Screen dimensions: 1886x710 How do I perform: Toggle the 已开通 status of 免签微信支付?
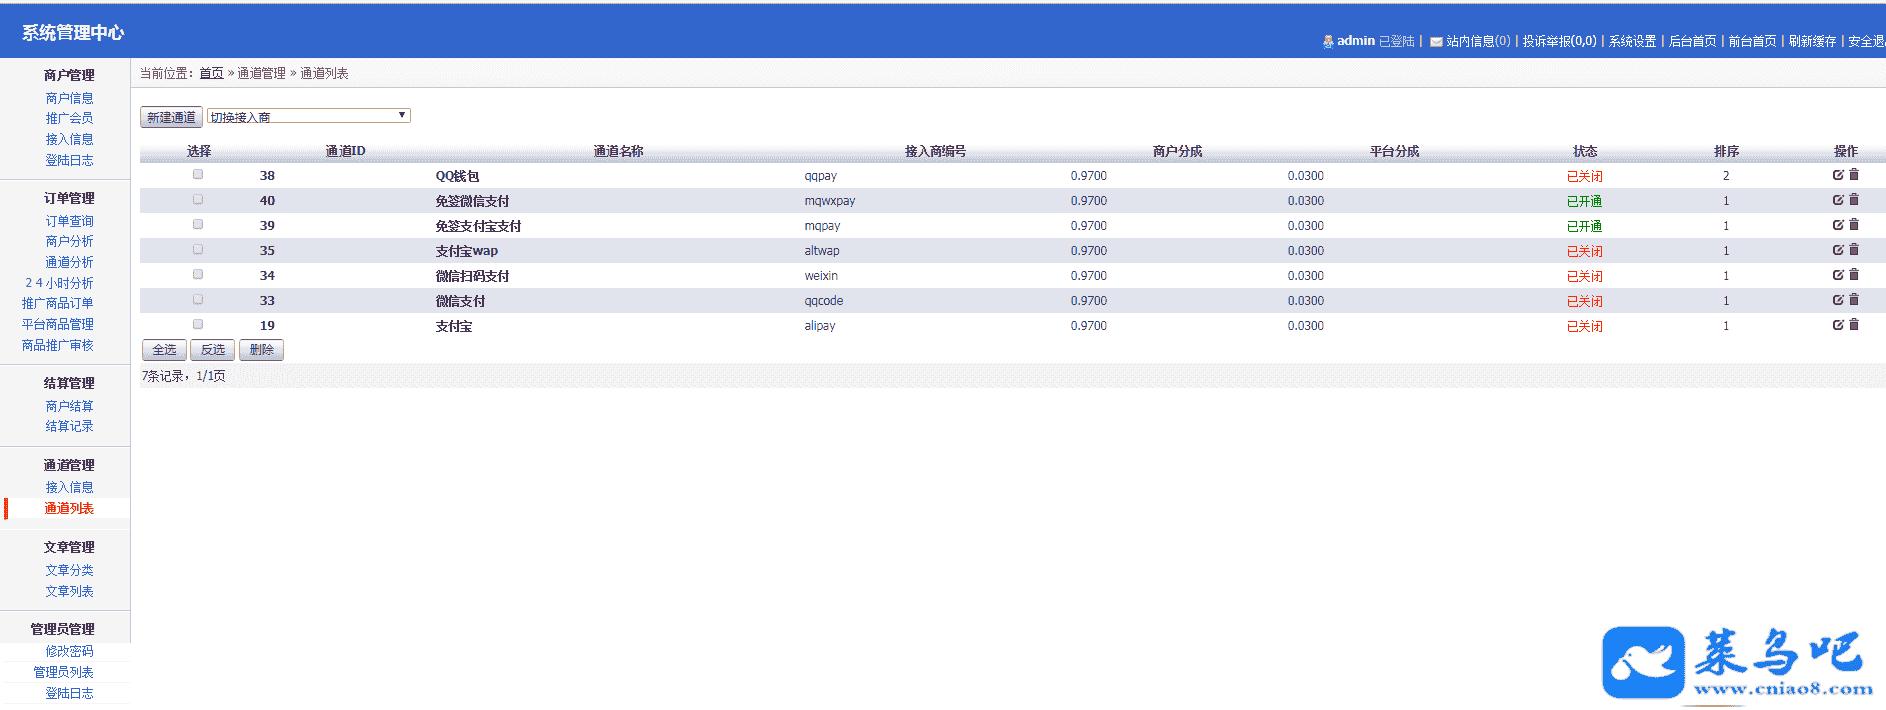click(1584, 201)
